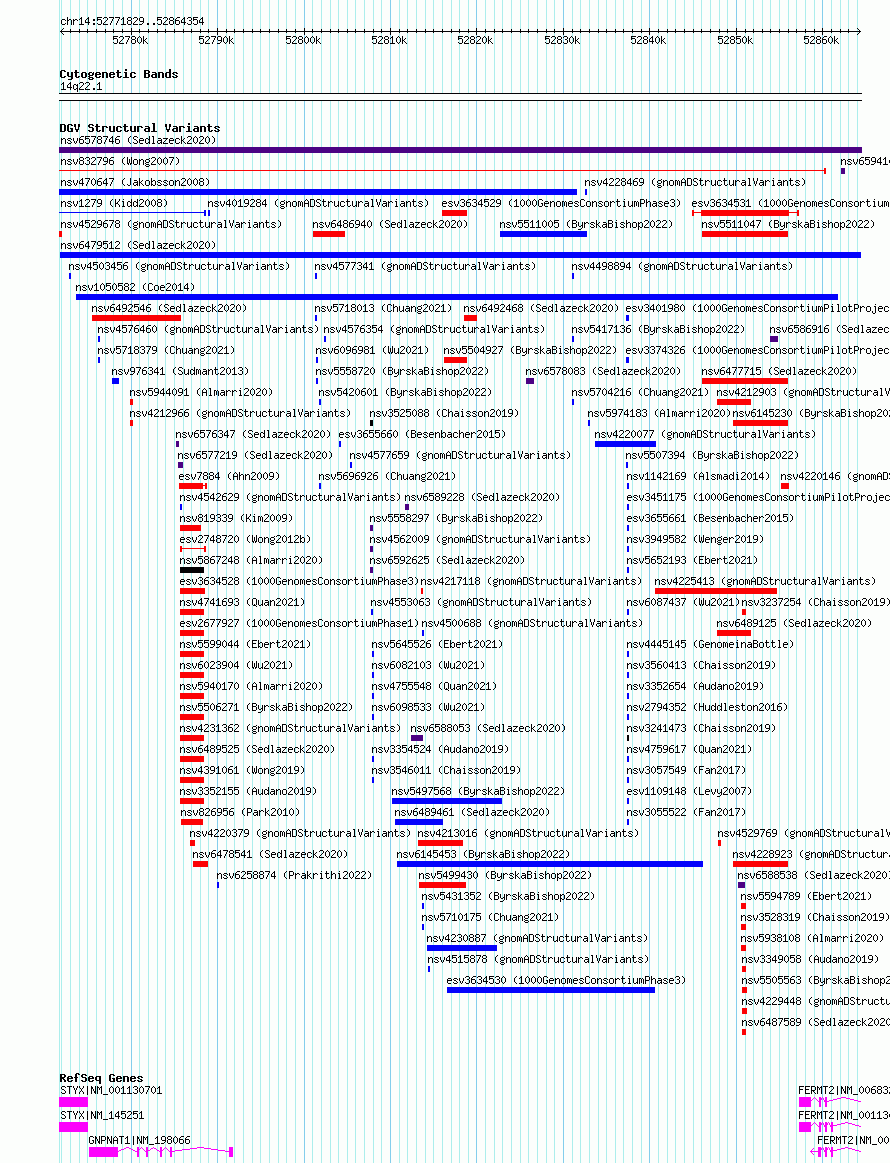Click nsv4228469 gnomAD variant label
This screenshot has width=890, height=1163.
click(x=695, y=182)
